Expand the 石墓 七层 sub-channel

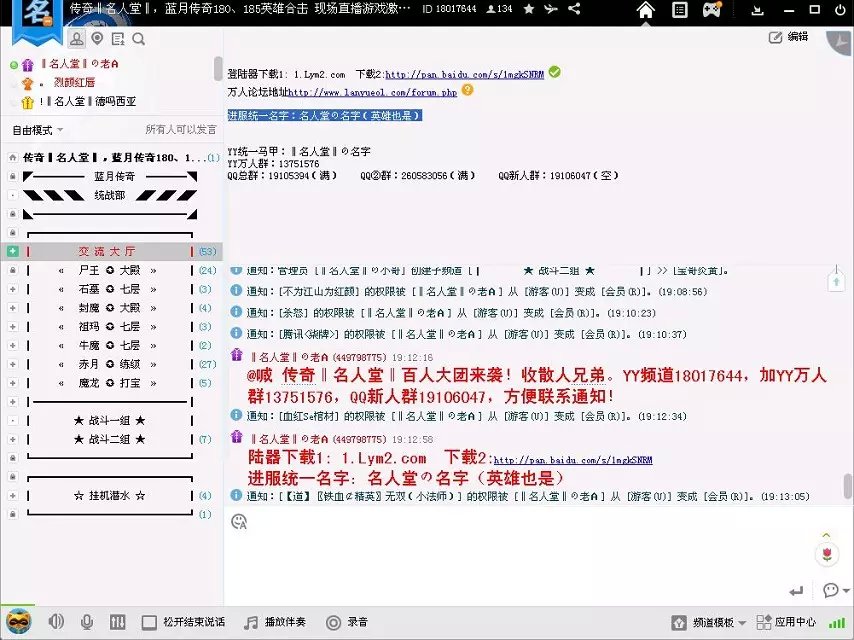point(12,289)
